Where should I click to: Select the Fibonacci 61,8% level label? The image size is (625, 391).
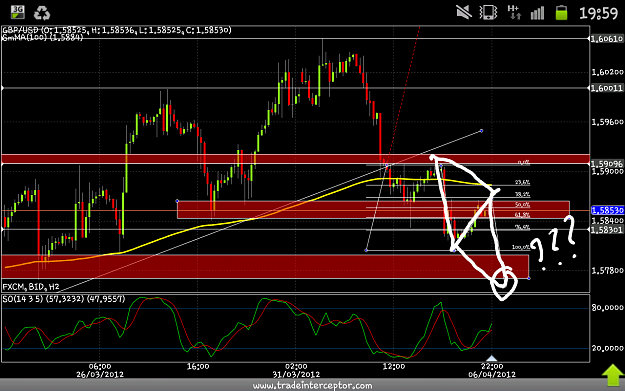coord(522,215)
